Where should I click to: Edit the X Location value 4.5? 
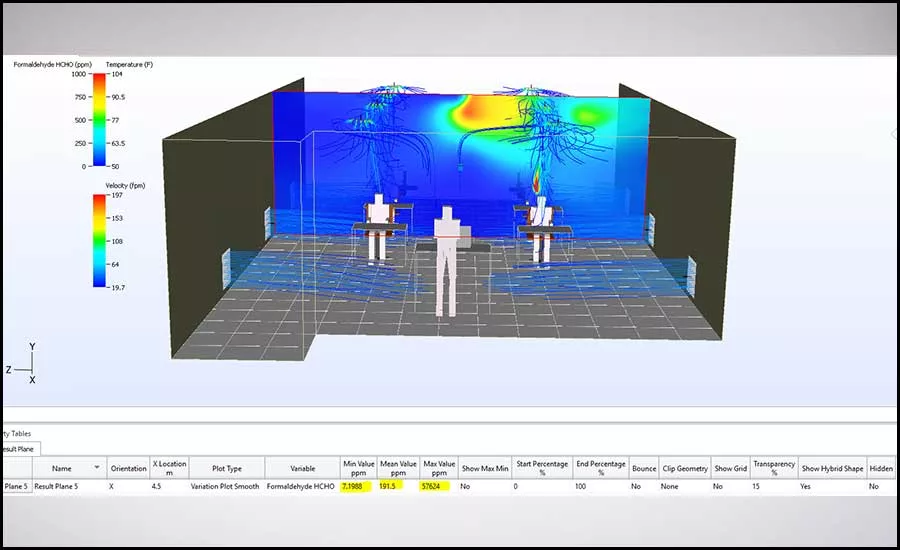pos(169,486)
